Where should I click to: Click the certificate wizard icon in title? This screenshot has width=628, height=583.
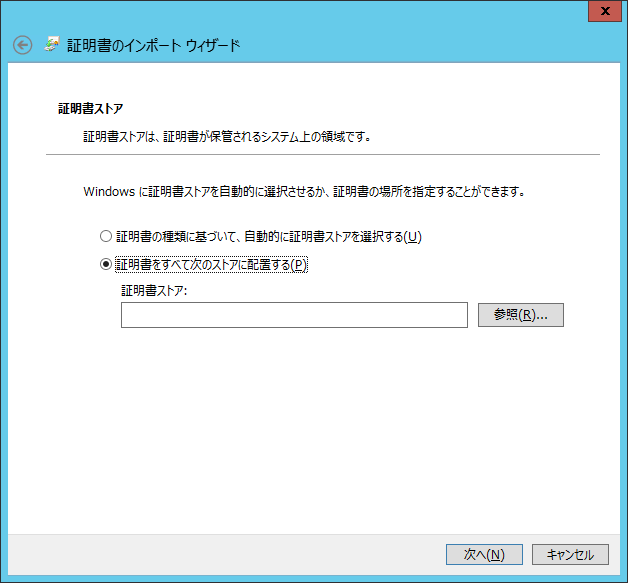tap(52, 44)
